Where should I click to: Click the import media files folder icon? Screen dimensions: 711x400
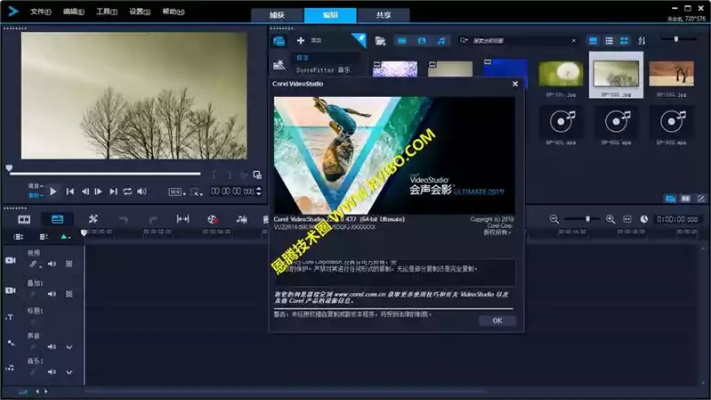click(x=380, y=41)
